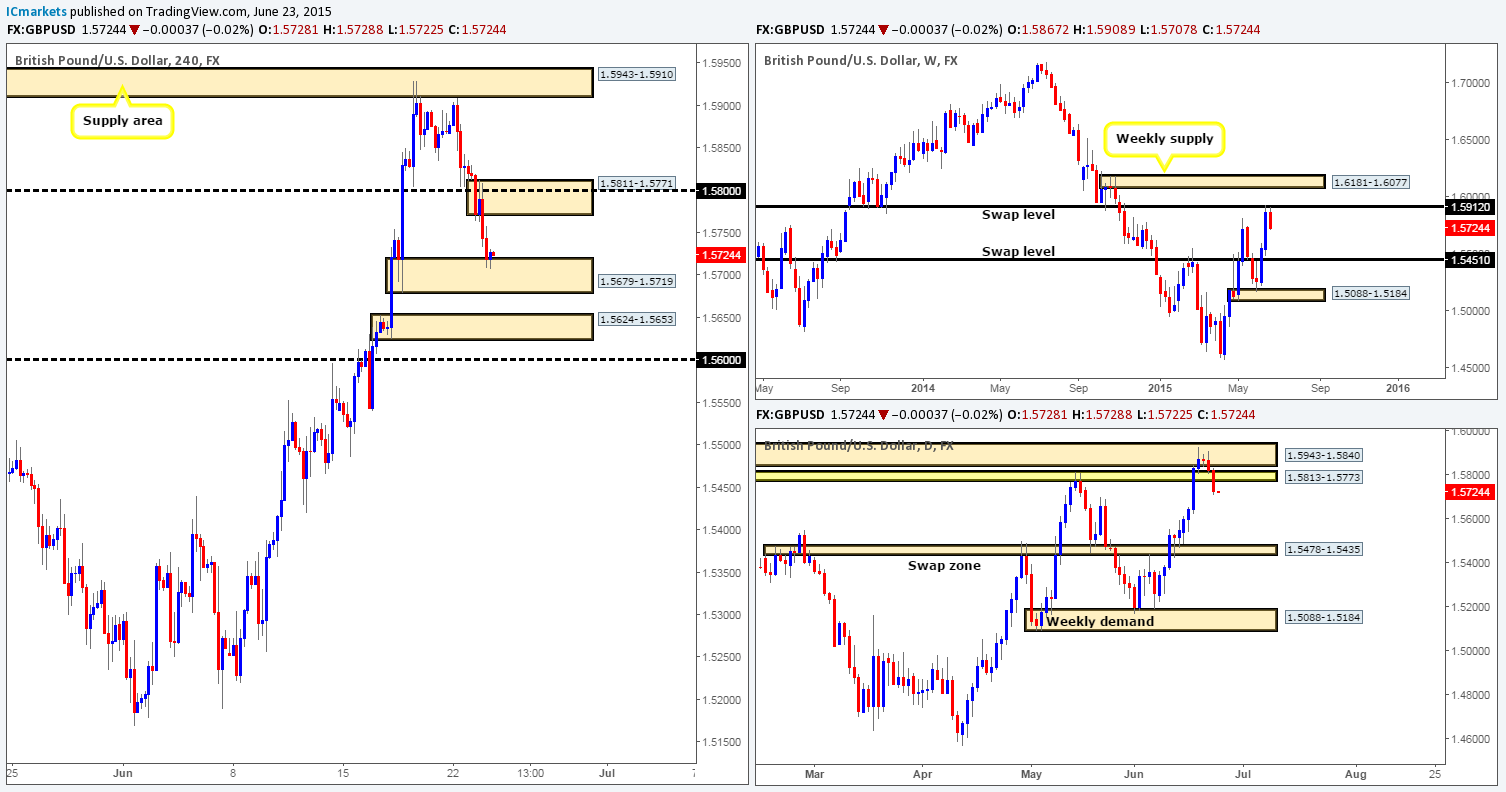The image size is (1506, 792).
Task: Click the black 1.58000 price tag
Action: coord(721,190)
